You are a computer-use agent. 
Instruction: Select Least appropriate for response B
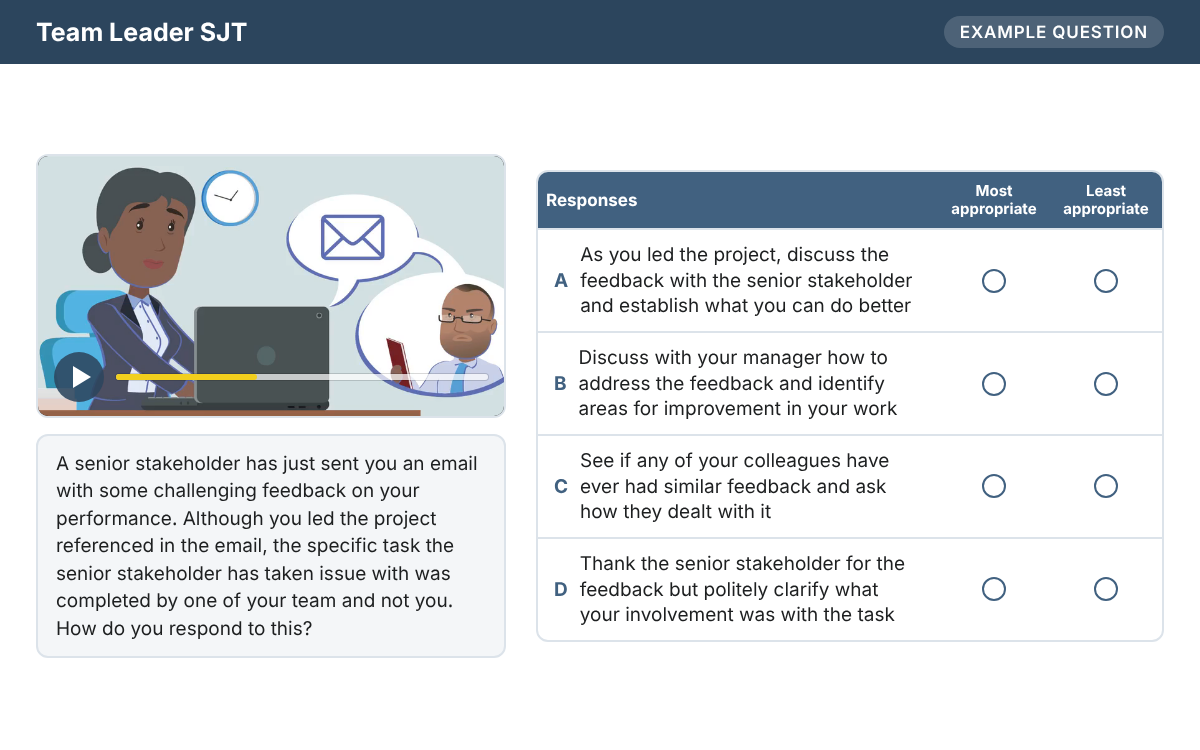pos(1105,384)
